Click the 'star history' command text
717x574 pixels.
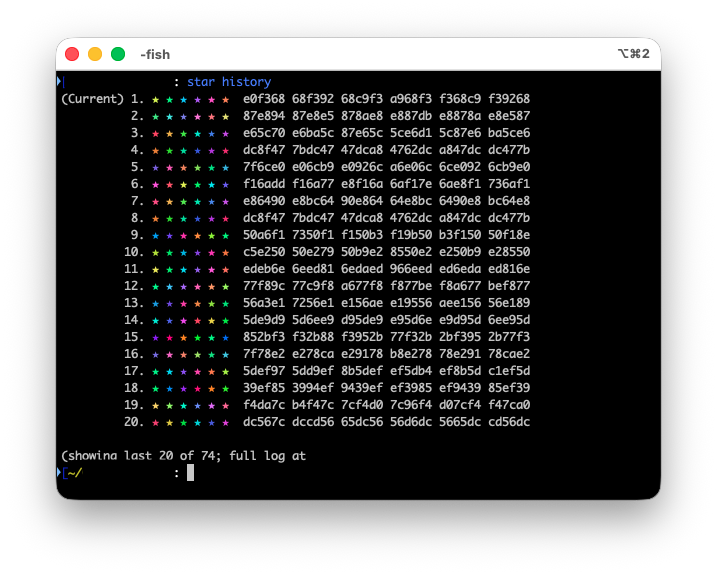click(x=229, y=82)
